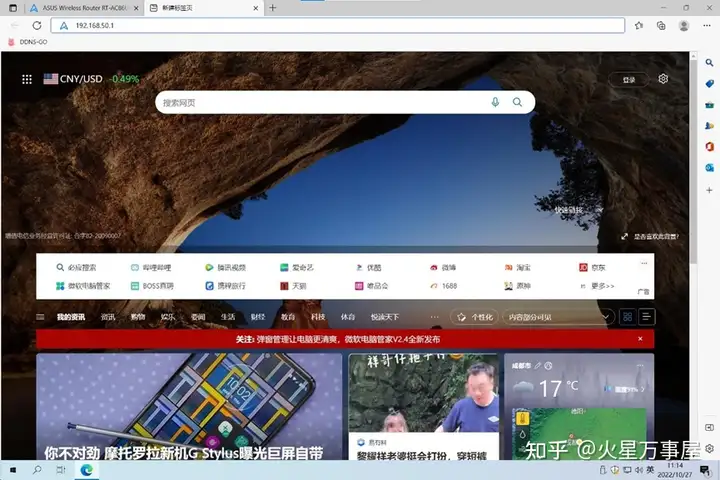Switch to ASUS Wireless Router tab
The height and width of the screenshot is (480, 720).
click(84, 8)
